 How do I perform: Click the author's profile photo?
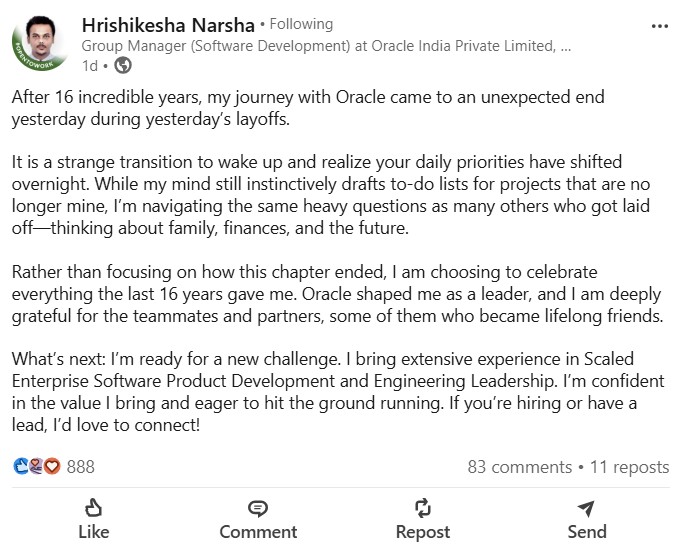point(40,44)
